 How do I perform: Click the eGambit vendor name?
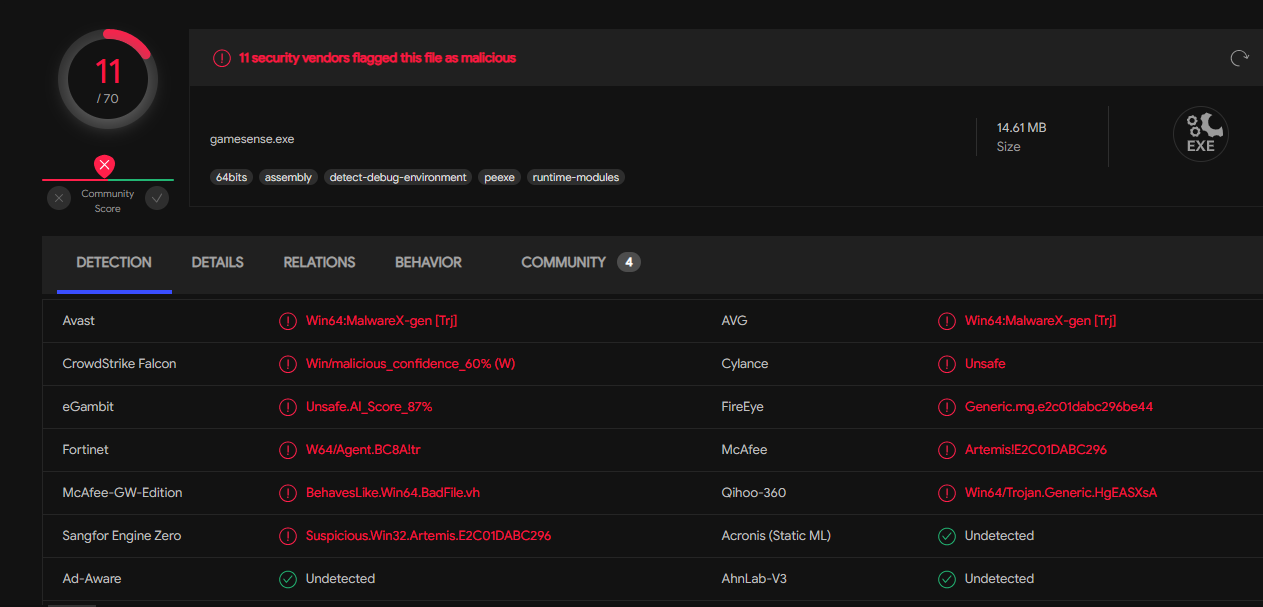tap(86, 407)
